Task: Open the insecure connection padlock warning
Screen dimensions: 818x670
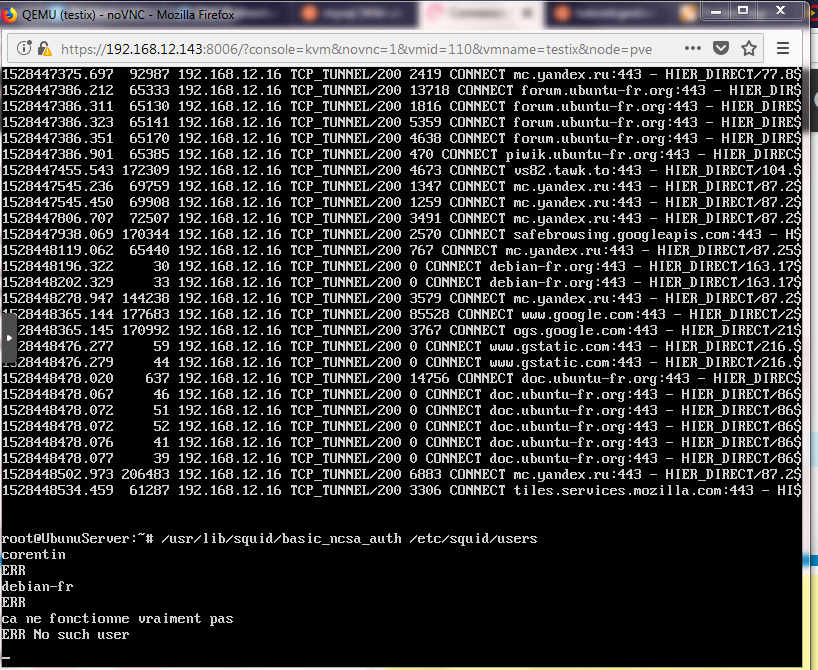Action: pyautogui.click(x=44, y=49)
